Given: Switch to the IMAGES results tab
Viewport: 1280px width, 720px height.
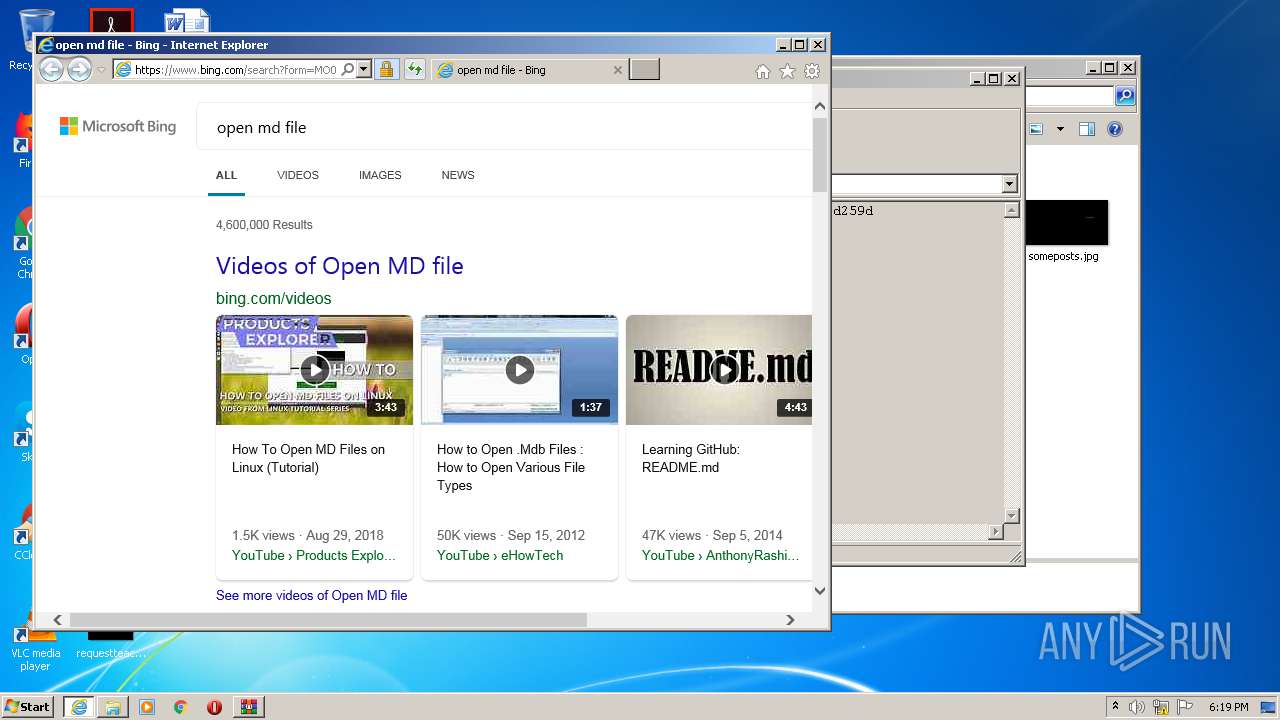Looking at the screenshot, I should 380,175.
